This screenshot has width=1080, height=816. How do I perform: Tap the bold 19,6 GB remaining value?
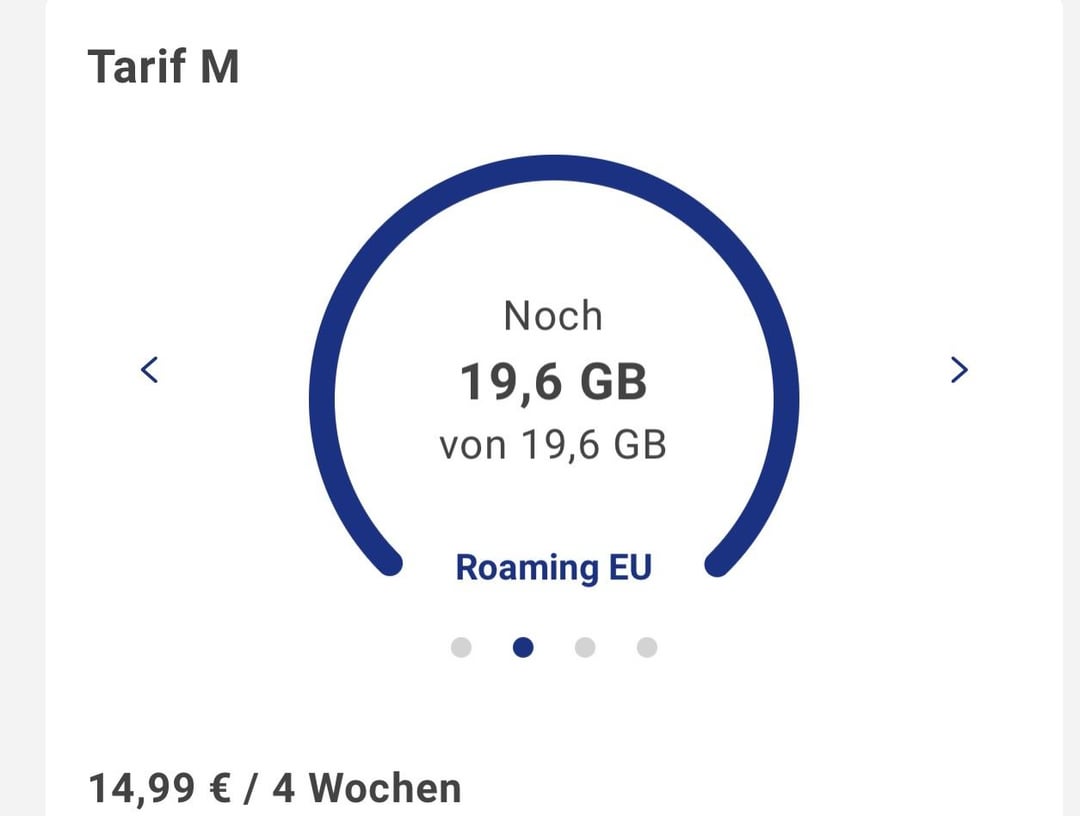[x=553, y=383]
